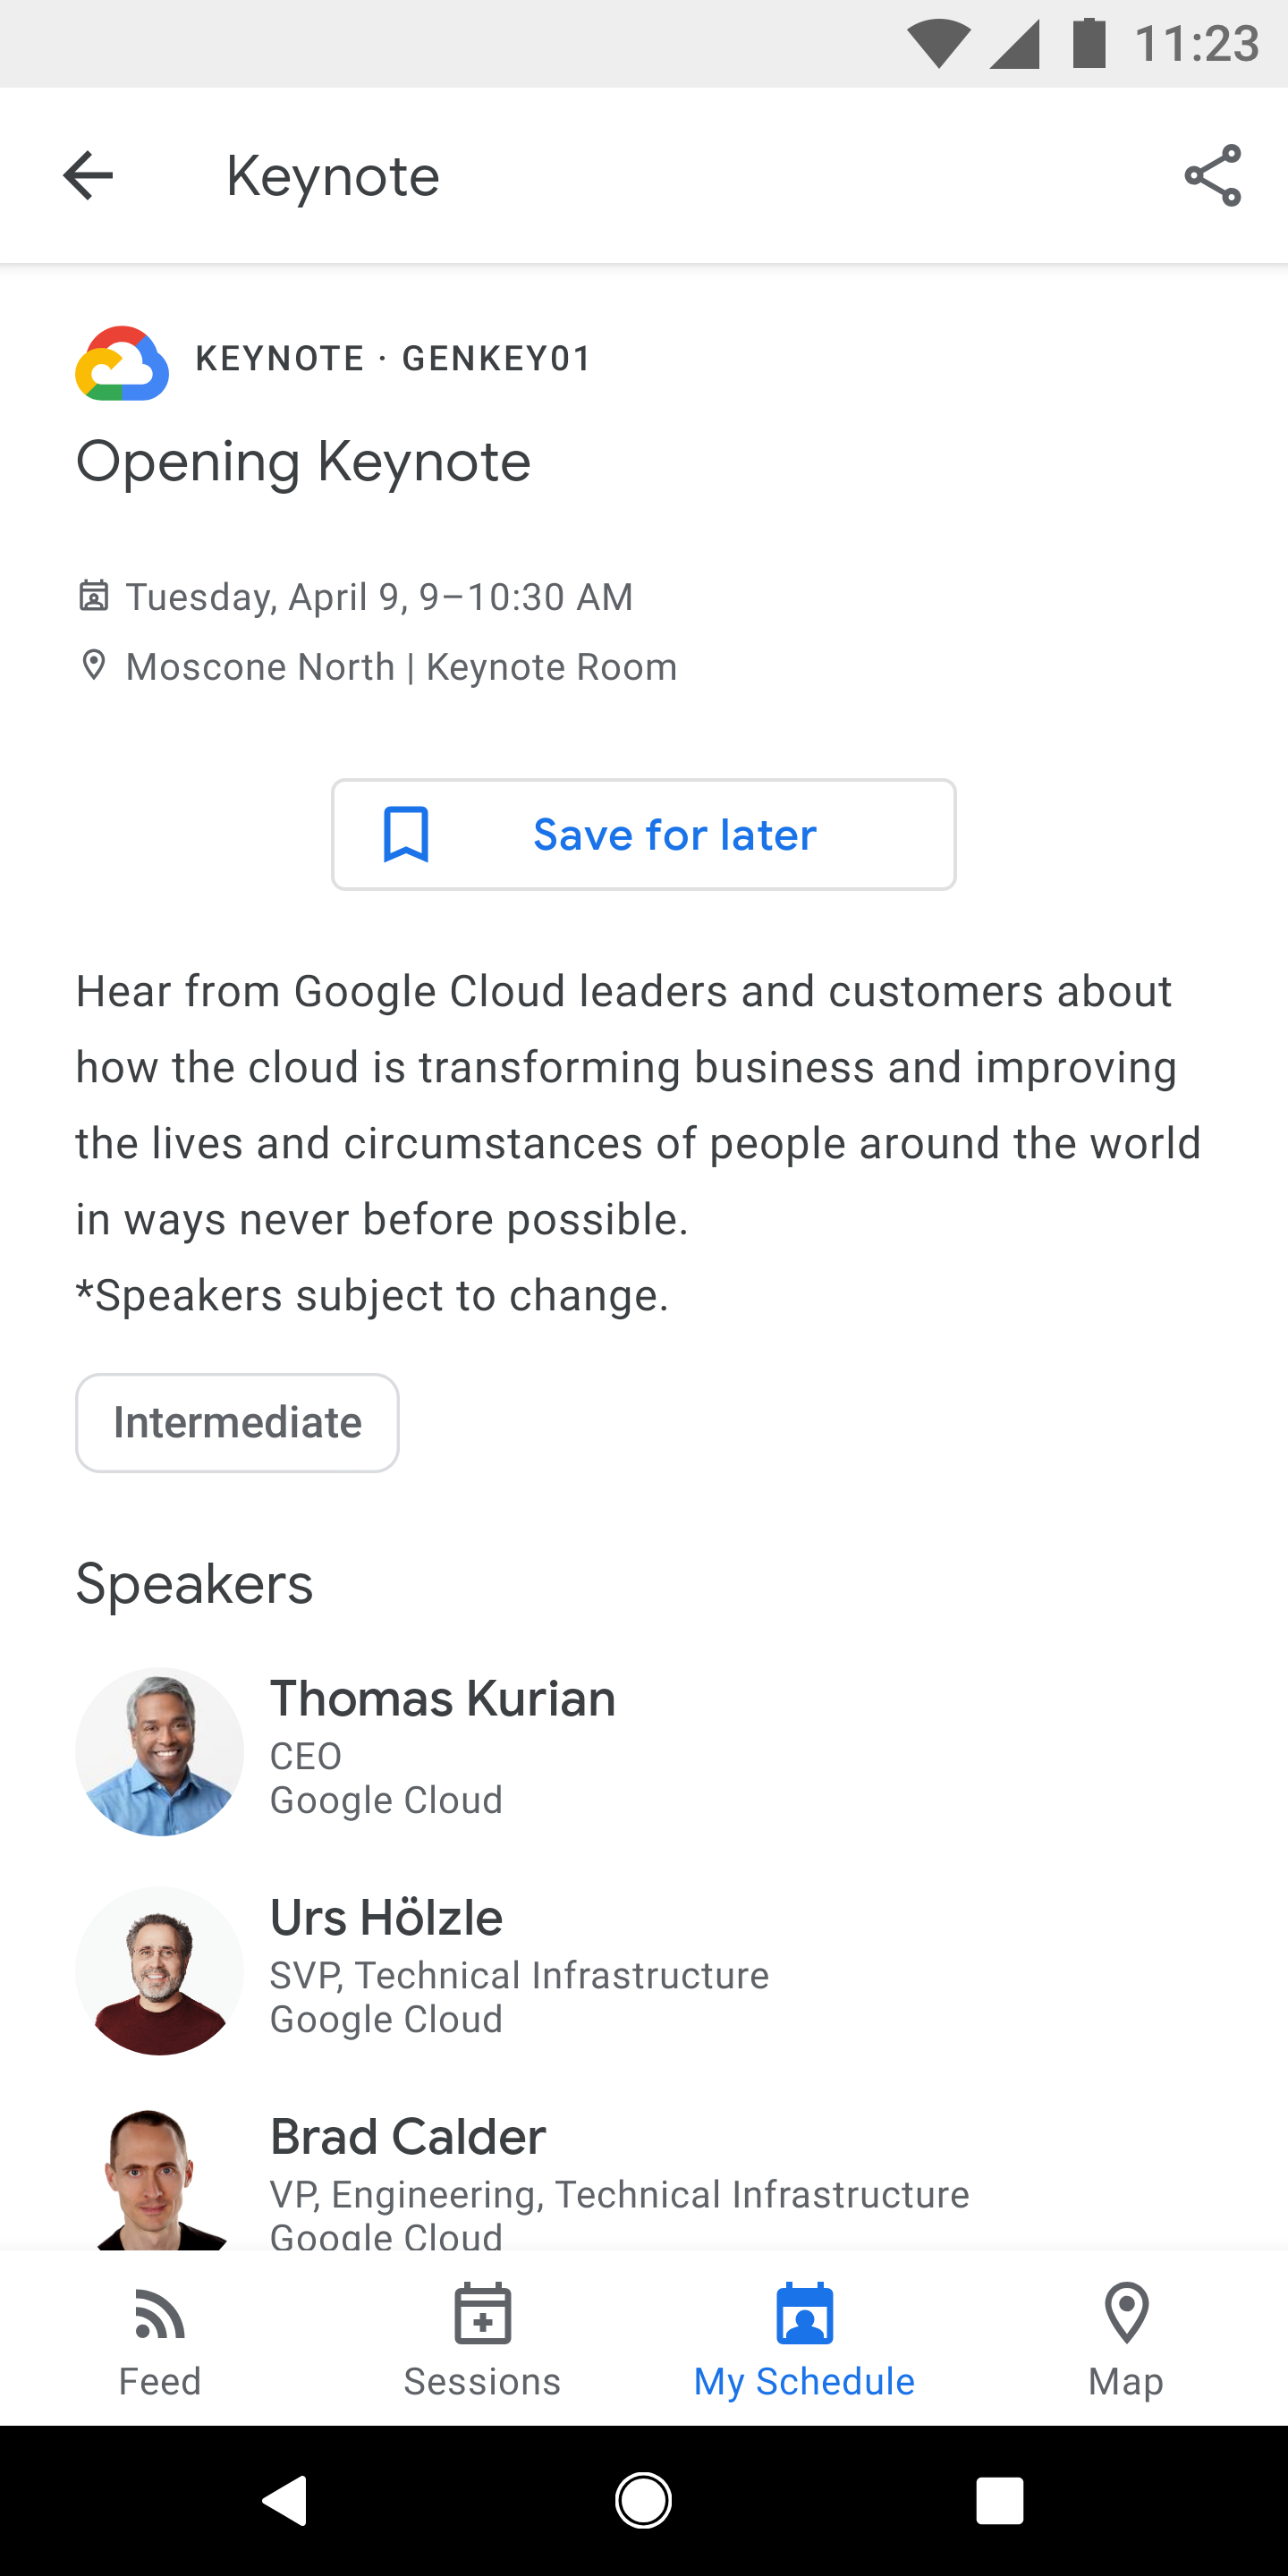Select speaker name Urs Hölzle
The height and width of the screenshot is (2576, 1288).
(x=386, y=1917)
